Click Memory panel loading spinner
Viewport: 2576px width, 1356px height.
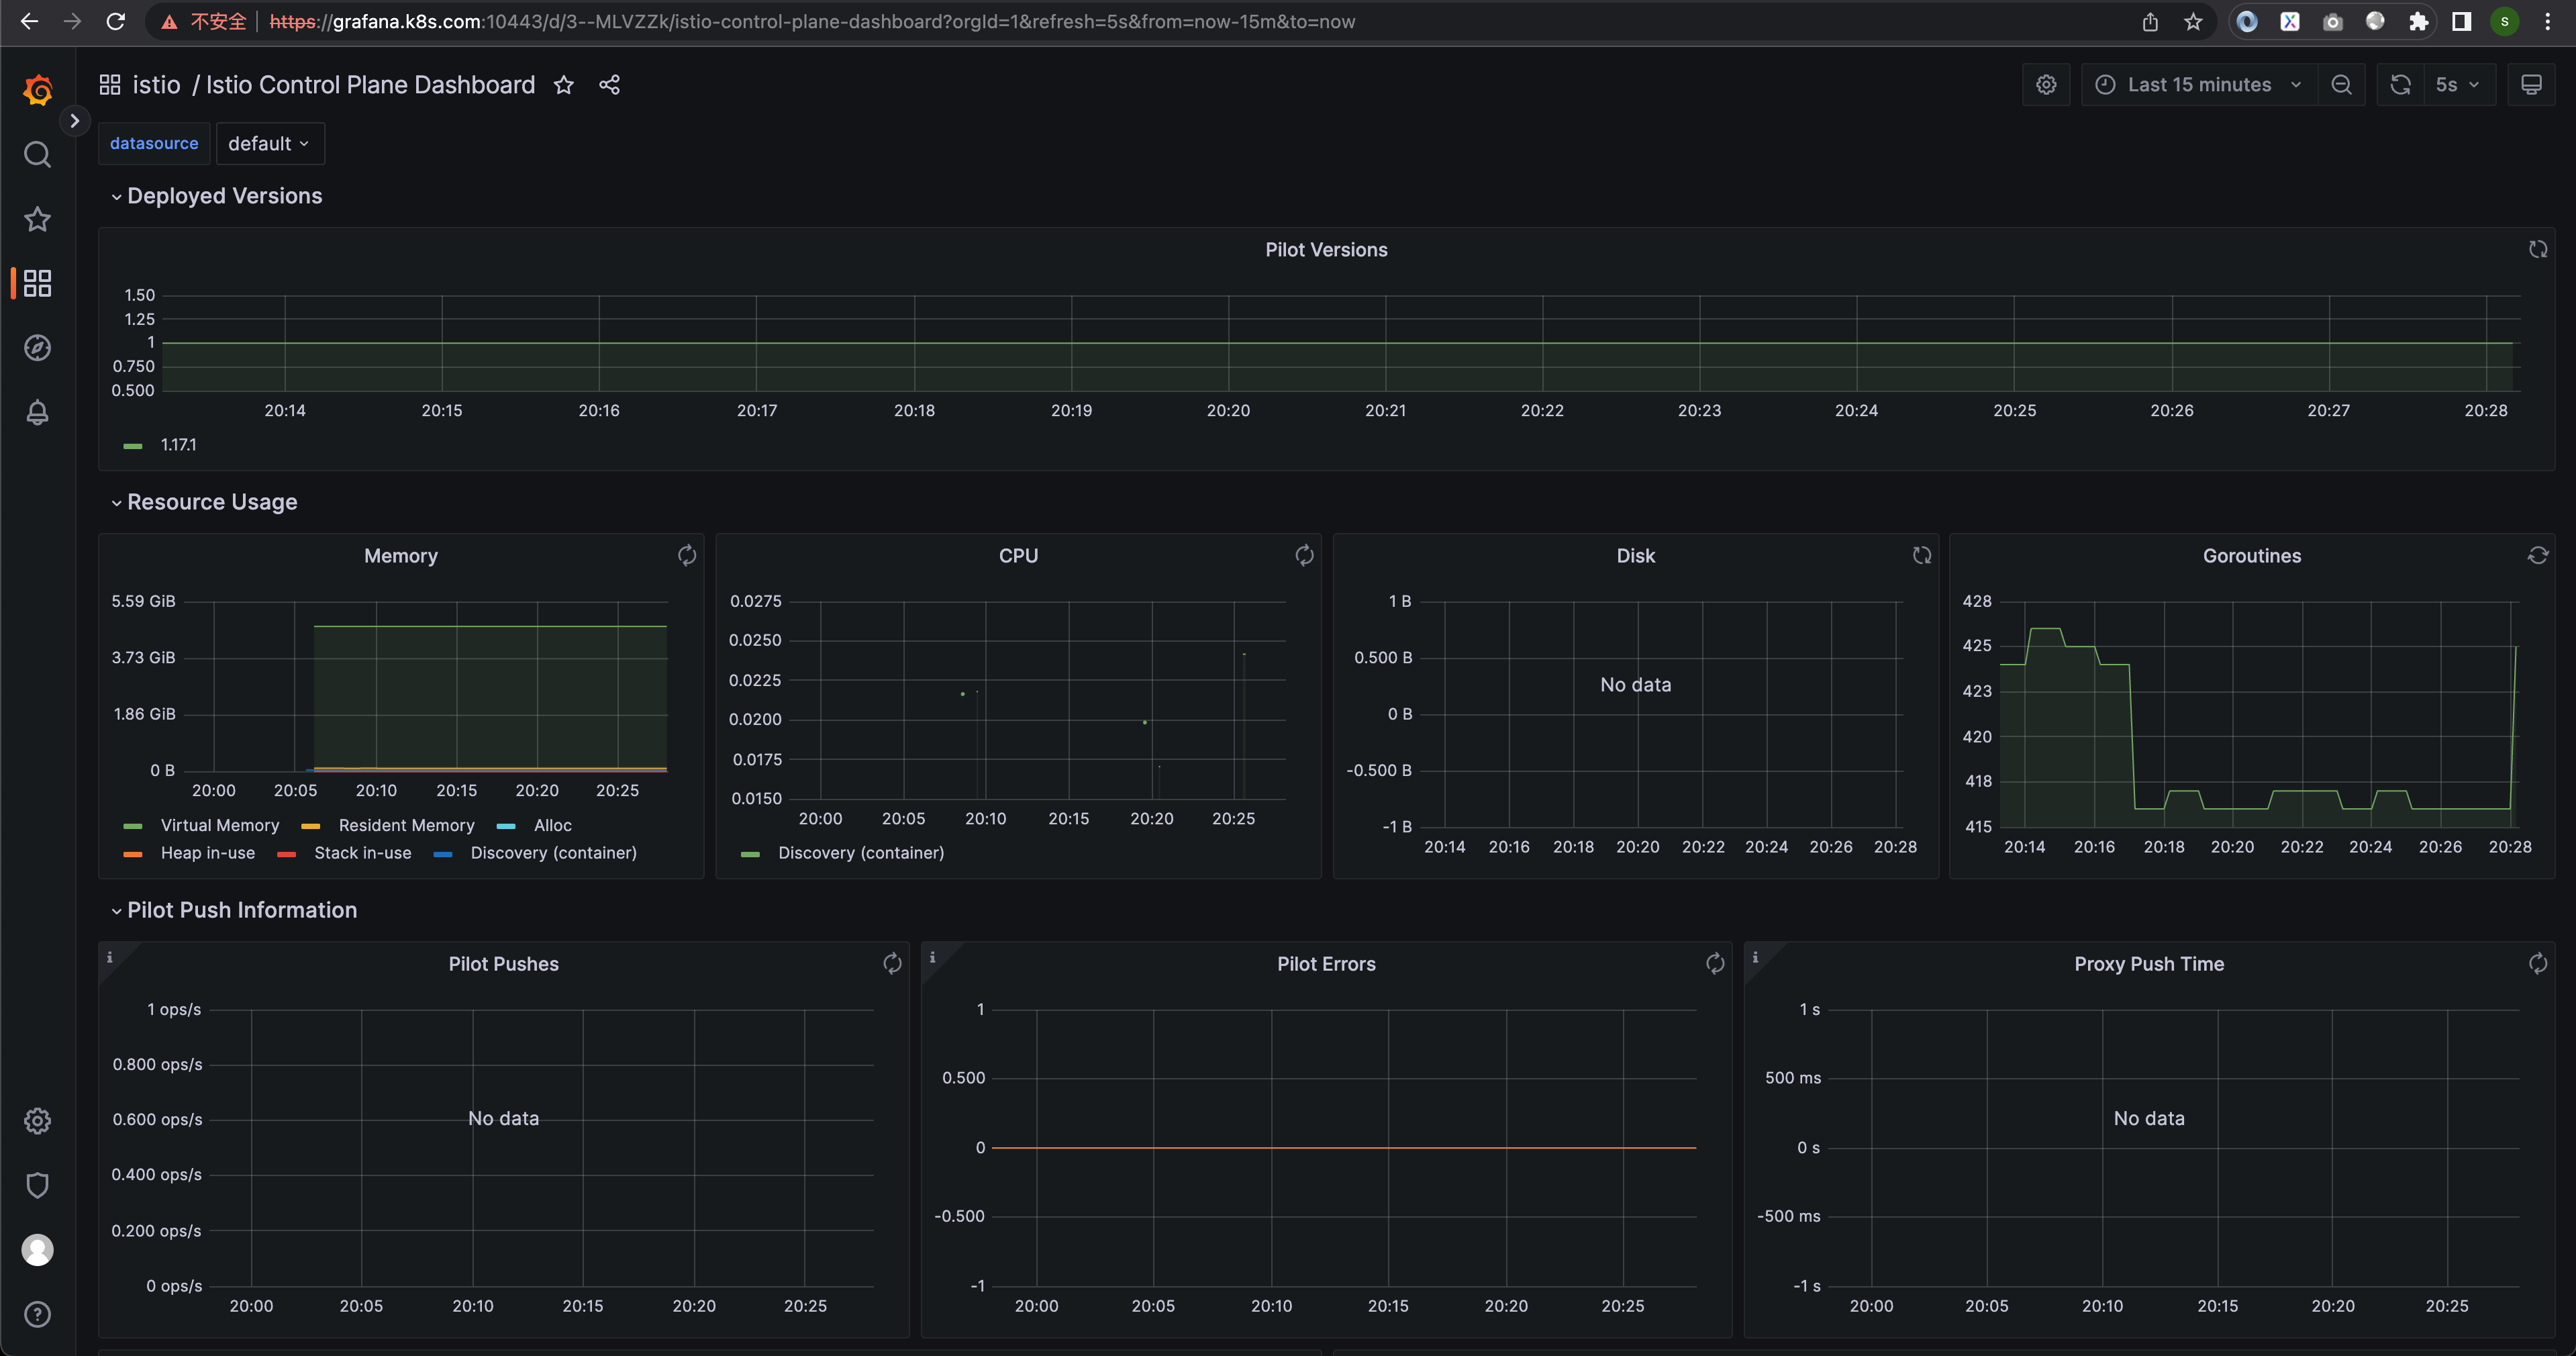click(x=687, y=555)
